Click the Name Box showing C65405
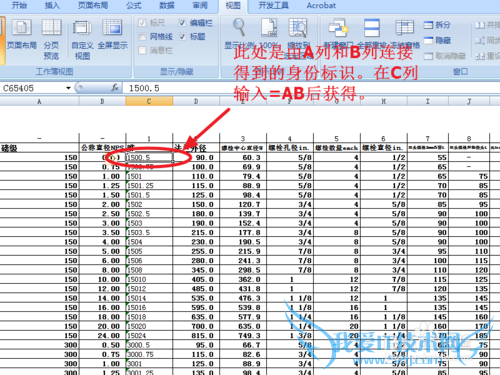Image resolution: width=500 pixels, height=375 pixels. [x=32, y=88]
